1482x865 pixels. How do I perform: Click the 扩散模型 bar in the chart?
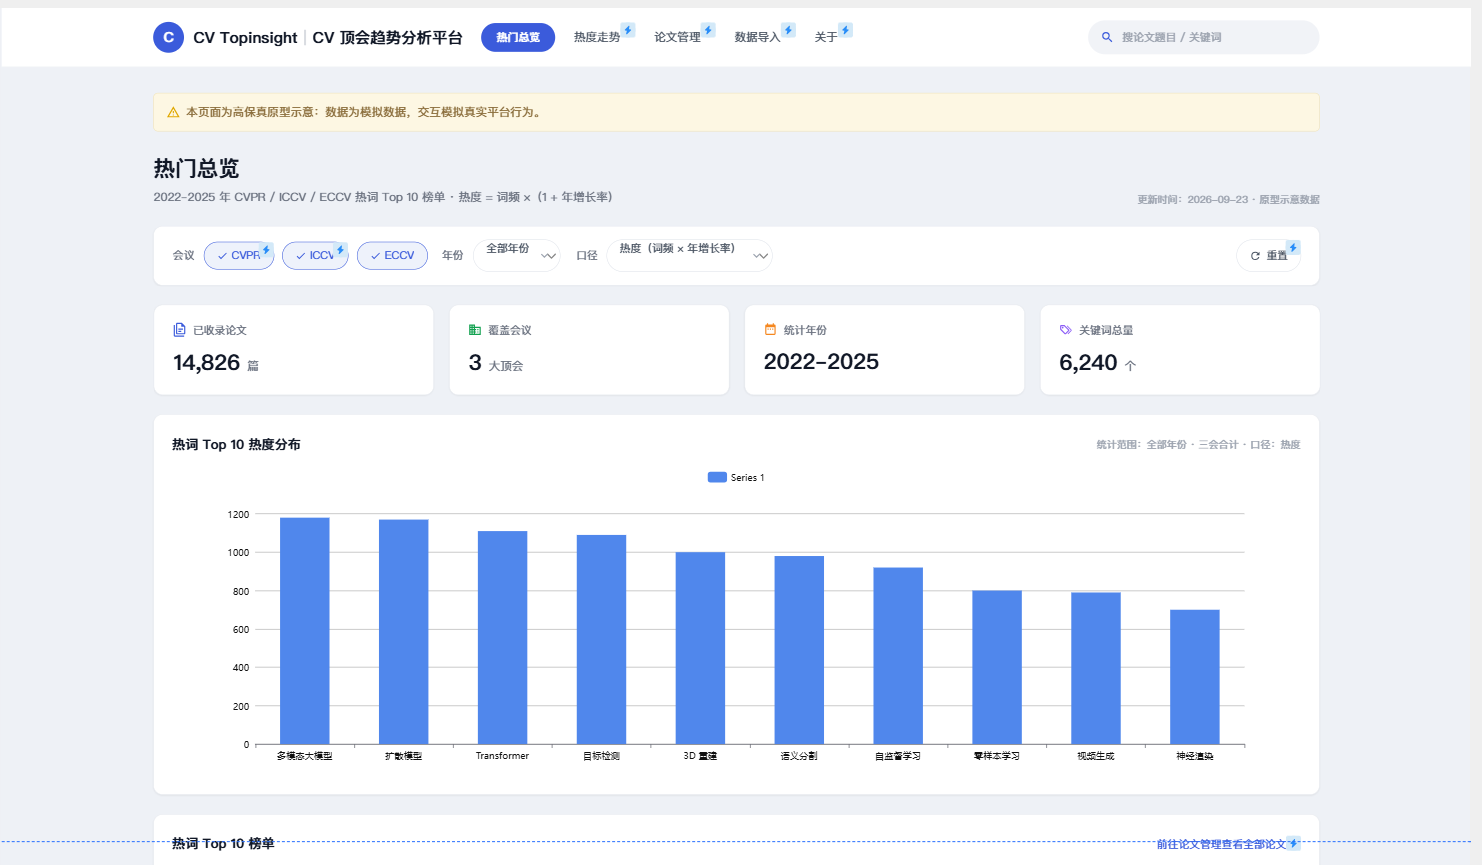coord(404,632)
